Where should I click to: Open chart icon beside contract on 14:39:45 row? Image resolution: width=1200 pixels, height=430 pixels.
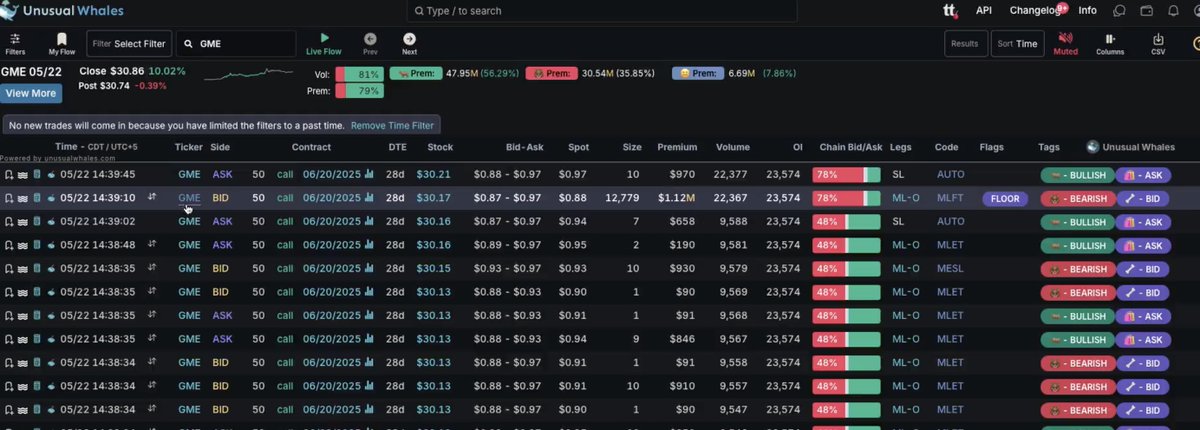(x=369, y=174)
